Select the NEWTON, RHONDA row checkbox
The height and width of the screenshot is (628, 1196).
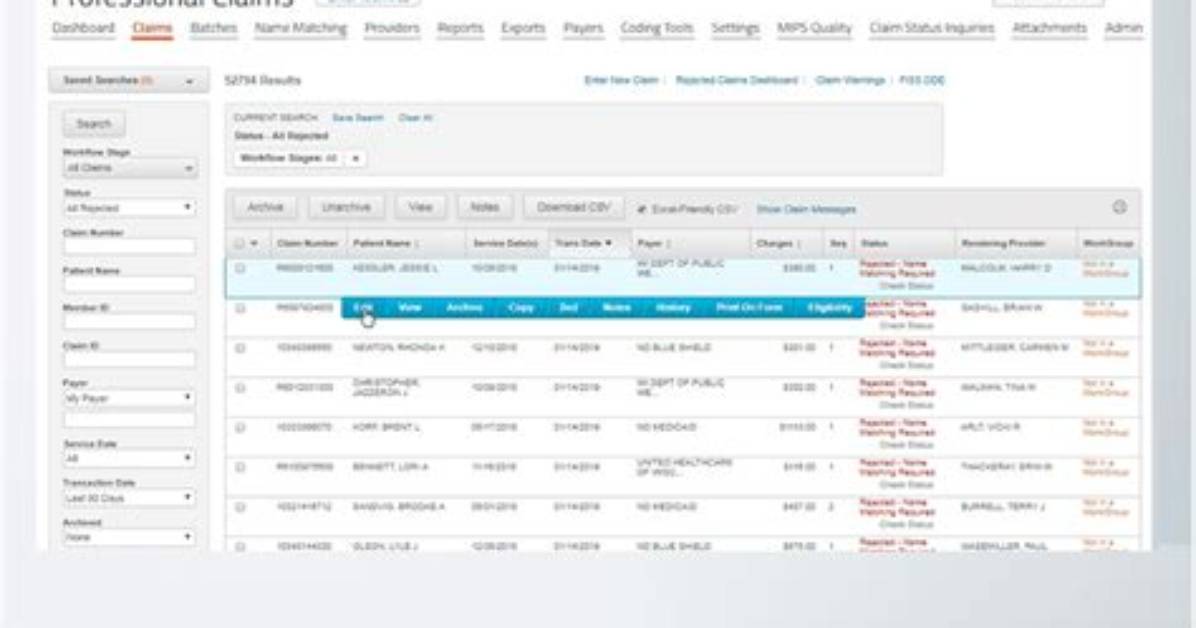coord(240,348)
